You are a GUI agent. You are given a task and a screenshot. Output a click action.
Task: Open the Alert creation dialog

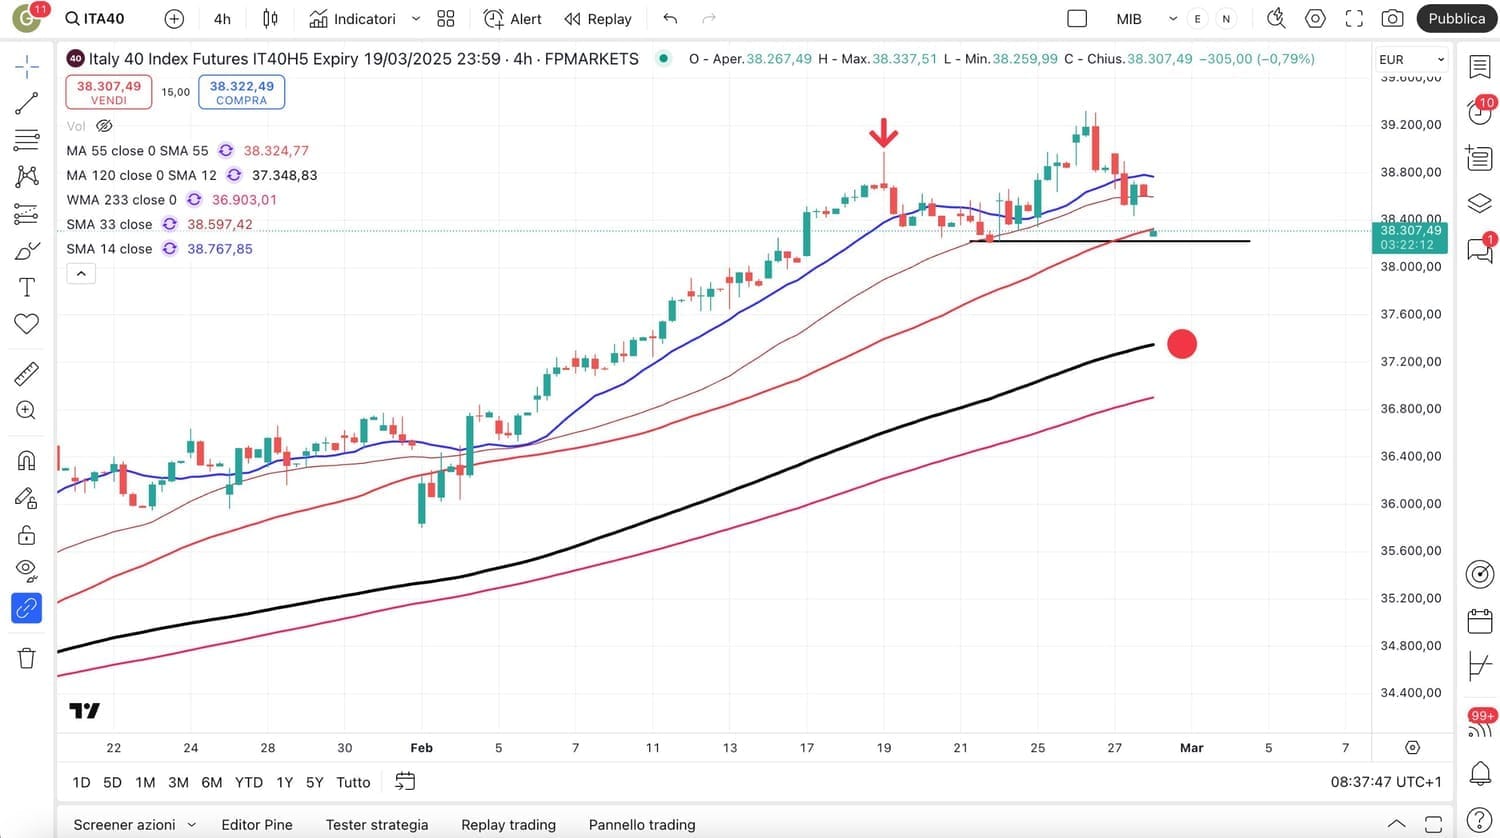[x=512, y=19]
